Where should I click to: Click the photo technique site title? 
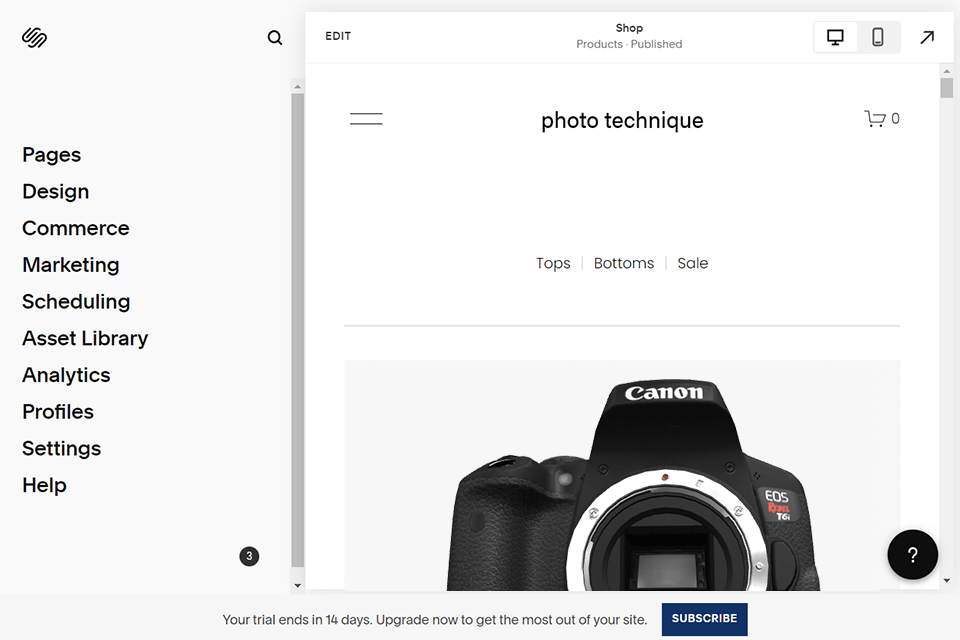pyautogui.click(x=622, y=121)
